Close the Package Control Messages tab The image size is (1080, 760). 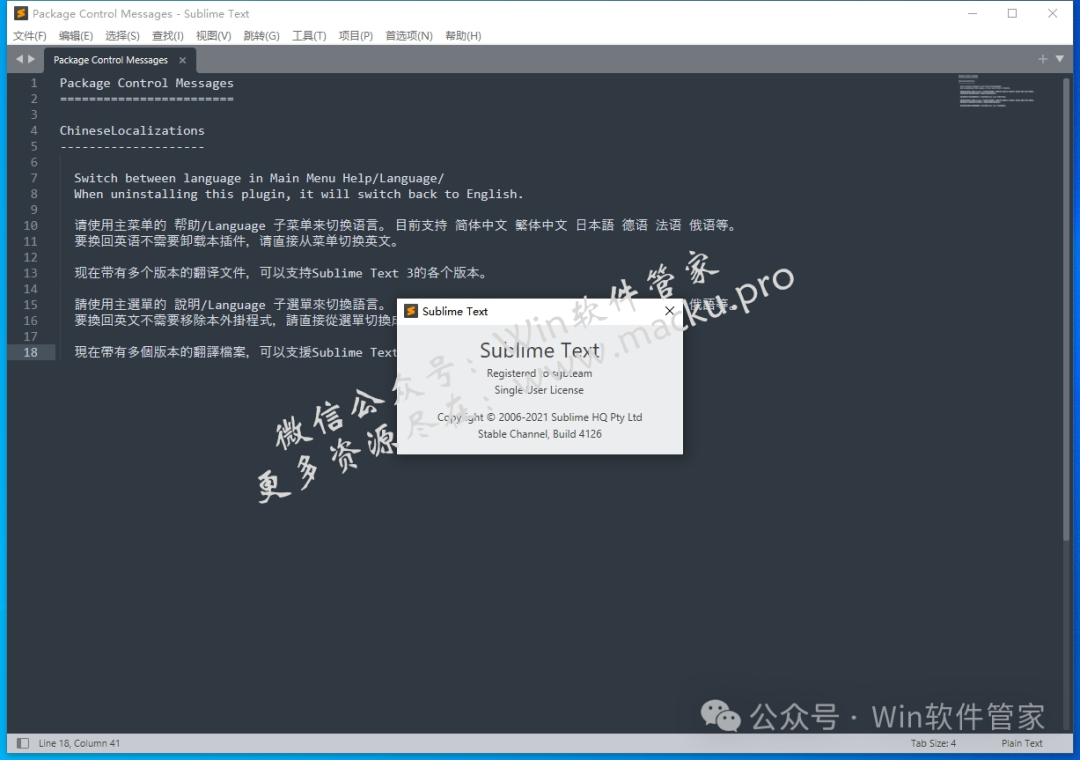pos(183,60)
